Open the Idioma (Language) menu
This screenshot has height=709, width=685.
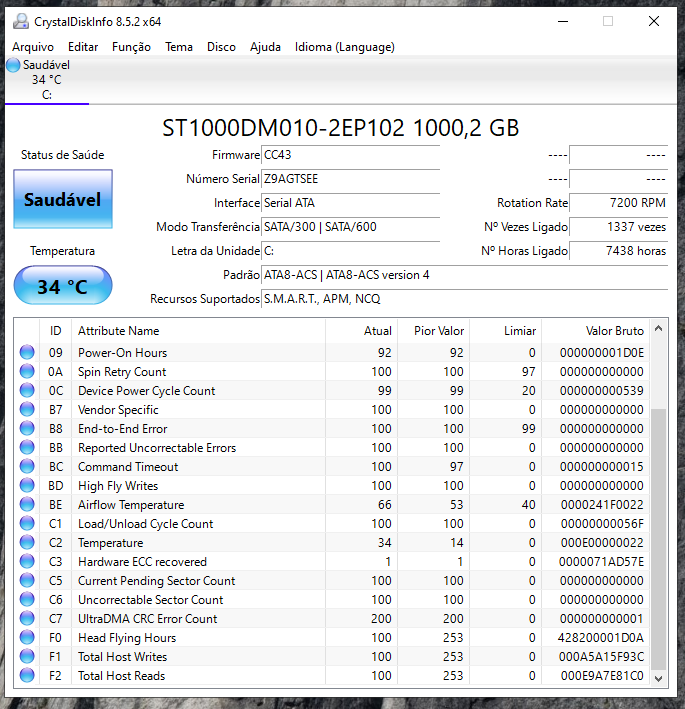click(345, 47)
